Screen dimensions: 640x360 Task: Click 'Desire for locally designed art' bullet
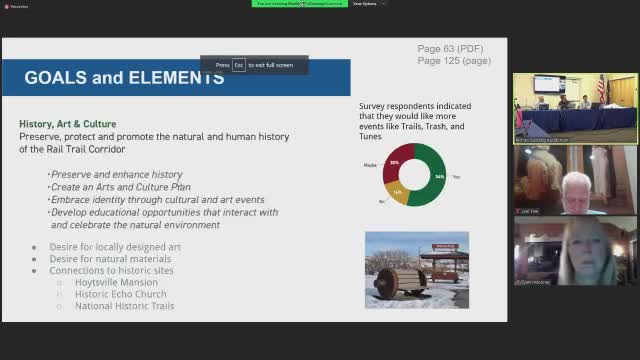115,247
